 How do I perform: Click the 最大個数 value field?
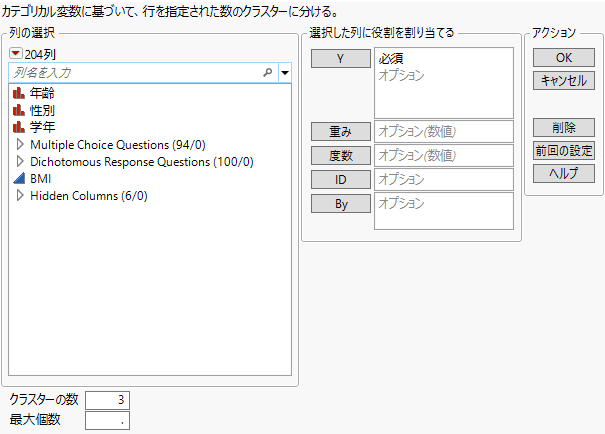(107, 420)
